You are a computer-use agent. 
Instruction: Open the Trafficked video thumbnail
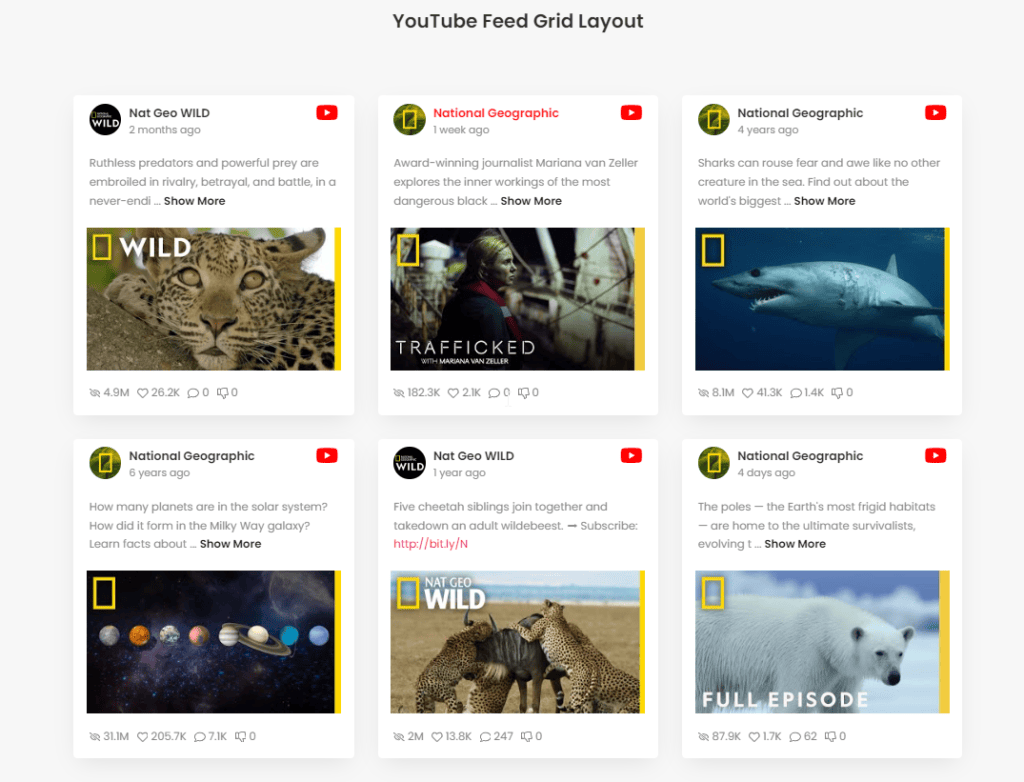517,298
